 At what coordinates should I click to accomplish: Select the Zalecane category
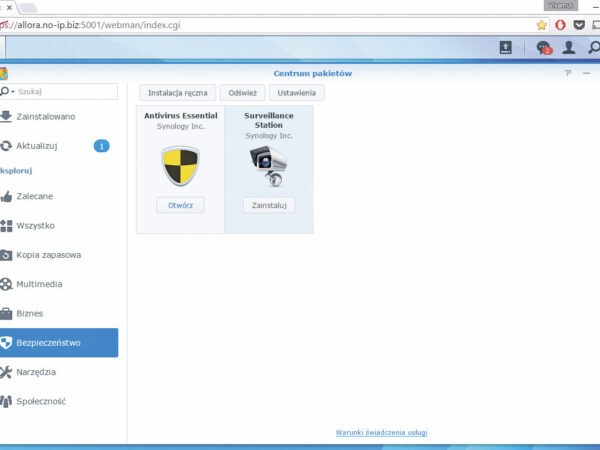pyautogui.click(x=36, y=196)
